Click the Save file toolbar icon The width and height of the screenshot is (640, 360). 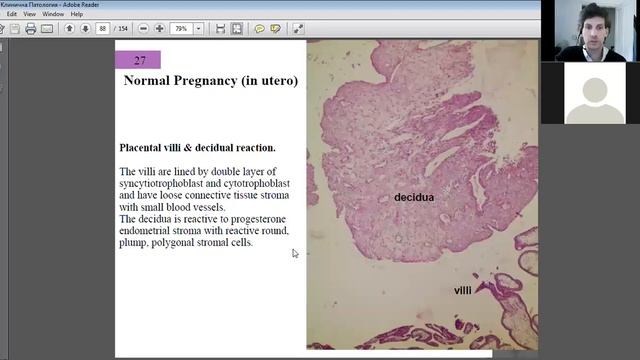pos(15,29)
